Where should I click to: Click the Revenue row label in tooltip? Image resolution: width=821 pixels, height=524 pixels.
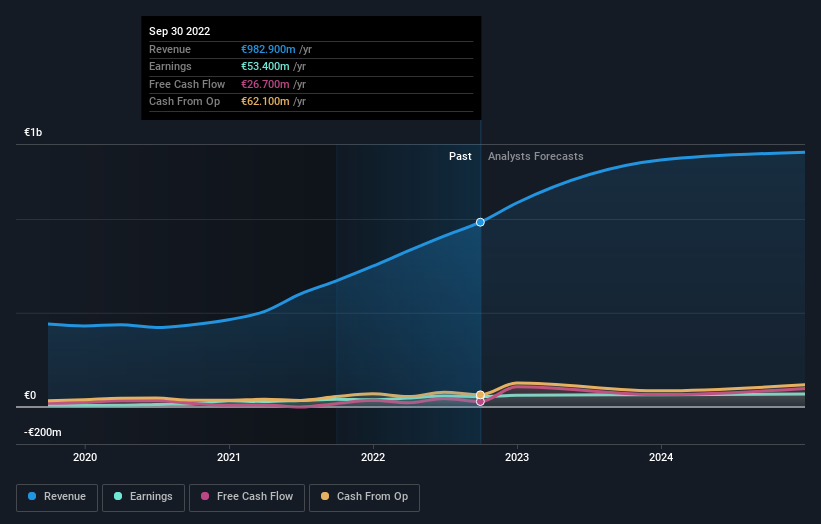[170, 49]
